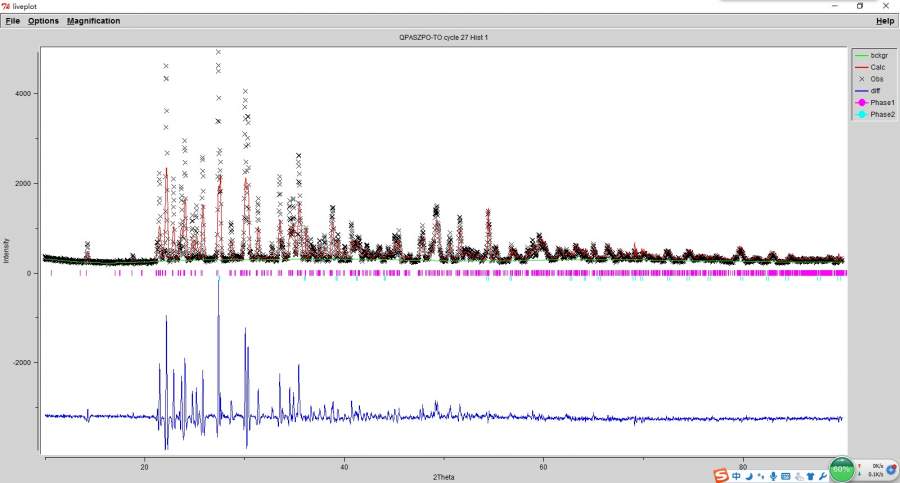900x483 pixels.
Task: Click the 20 tick label on 2Theta axis
Action: click(x=144, y=467)
